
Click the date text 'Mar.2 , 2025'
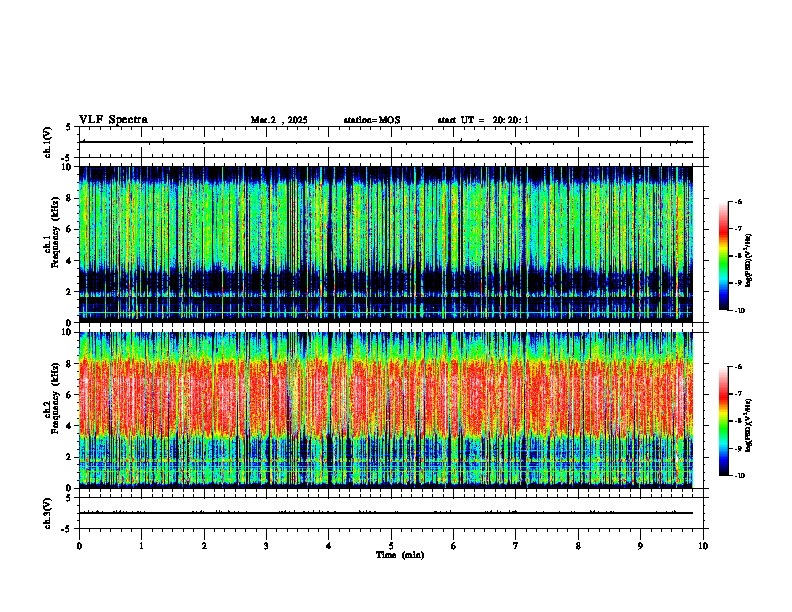[x=279, y=120]
